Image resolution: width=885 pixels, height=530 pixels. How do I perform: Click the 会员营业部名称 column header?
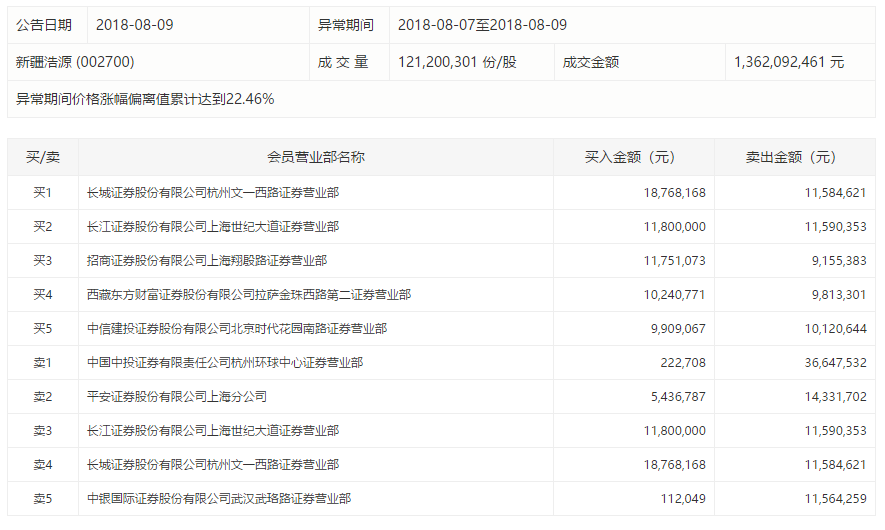click(316, 157)
